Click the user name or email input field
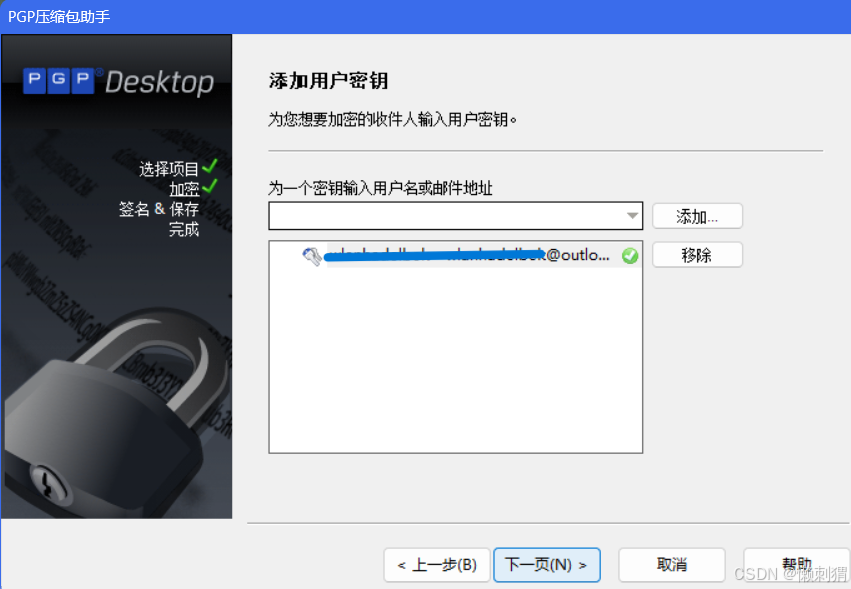Viewport: 851px width, 589px height. (455, 216)
